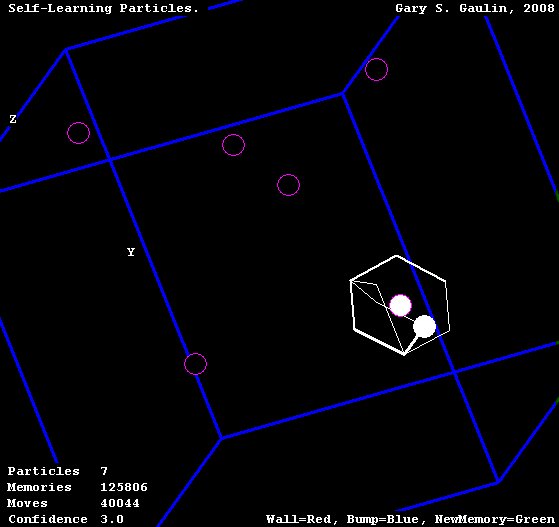Click the particles count value 7
The width and height of the screenshot is (559, 527).
click(104, 471)
